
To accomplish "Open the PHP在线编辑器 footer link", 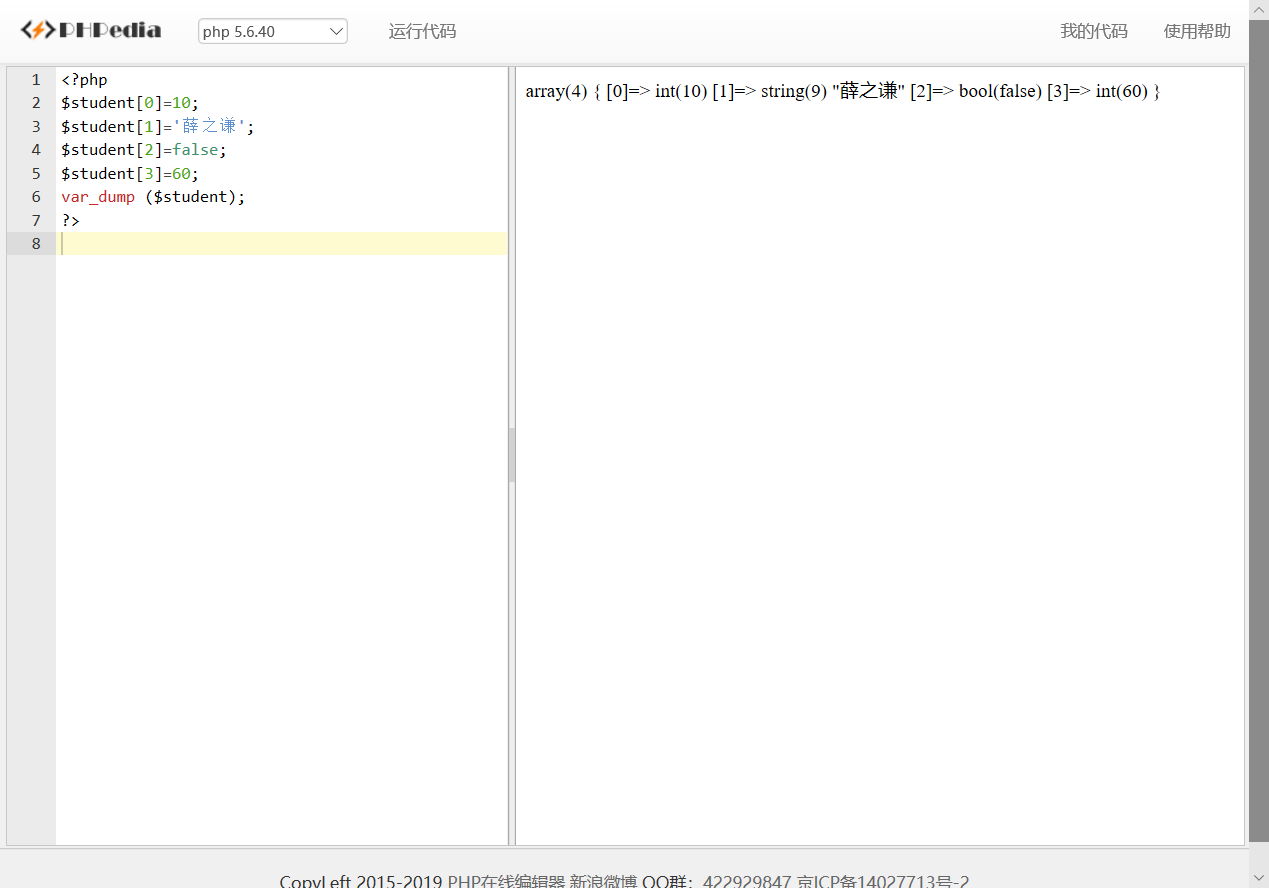I will coord(506,882).
